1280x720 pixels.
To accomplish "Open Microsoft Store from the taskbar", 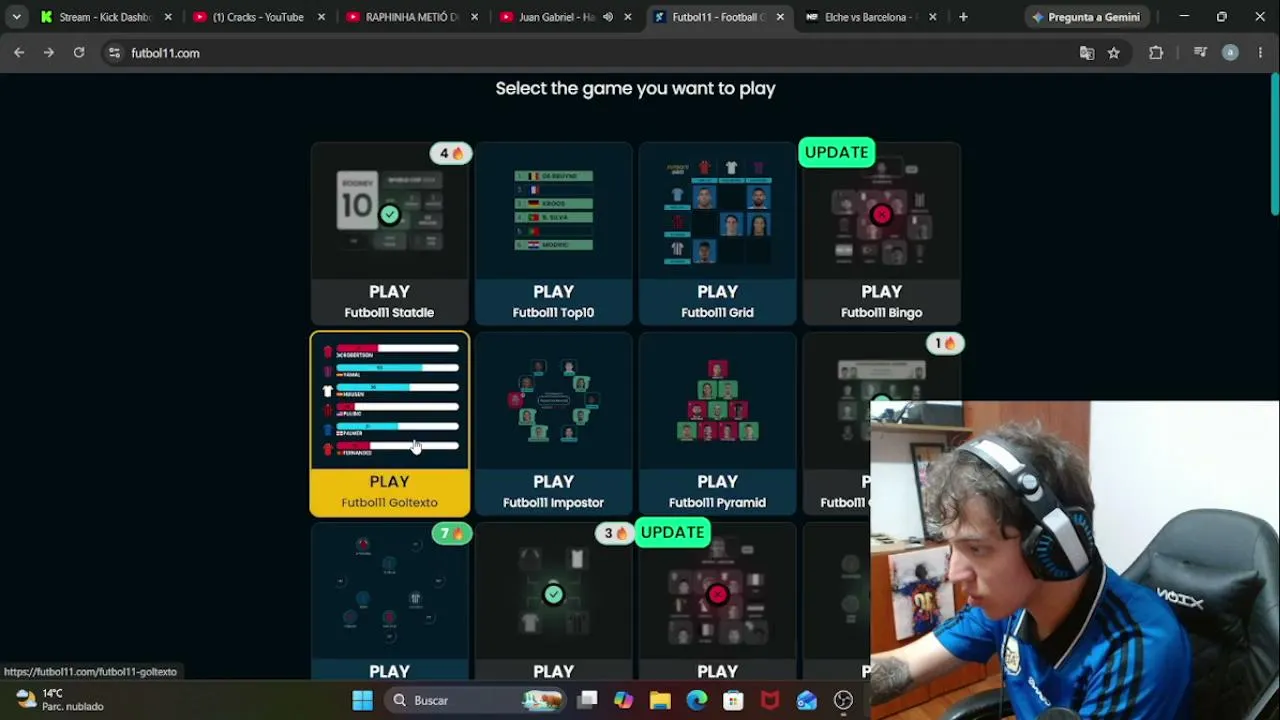I will [733, 700].
